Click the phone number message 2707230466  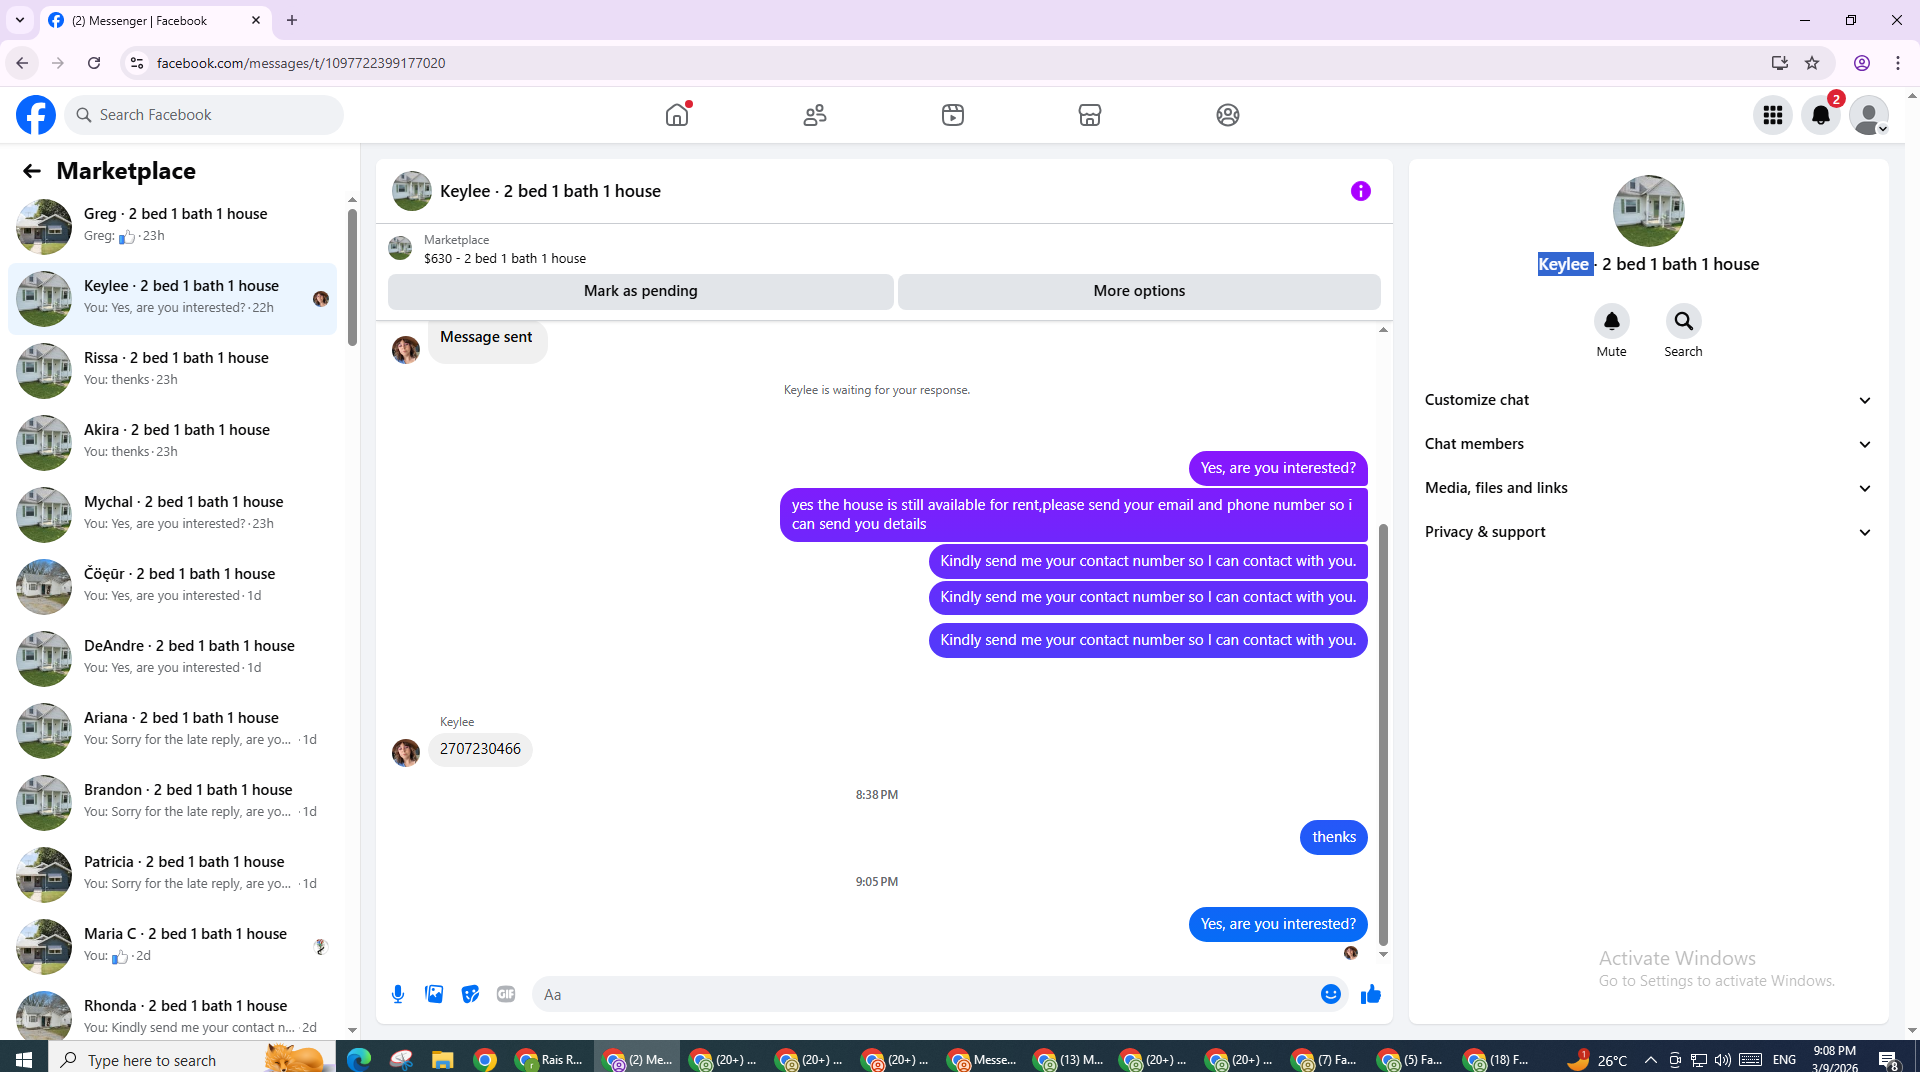480,749
